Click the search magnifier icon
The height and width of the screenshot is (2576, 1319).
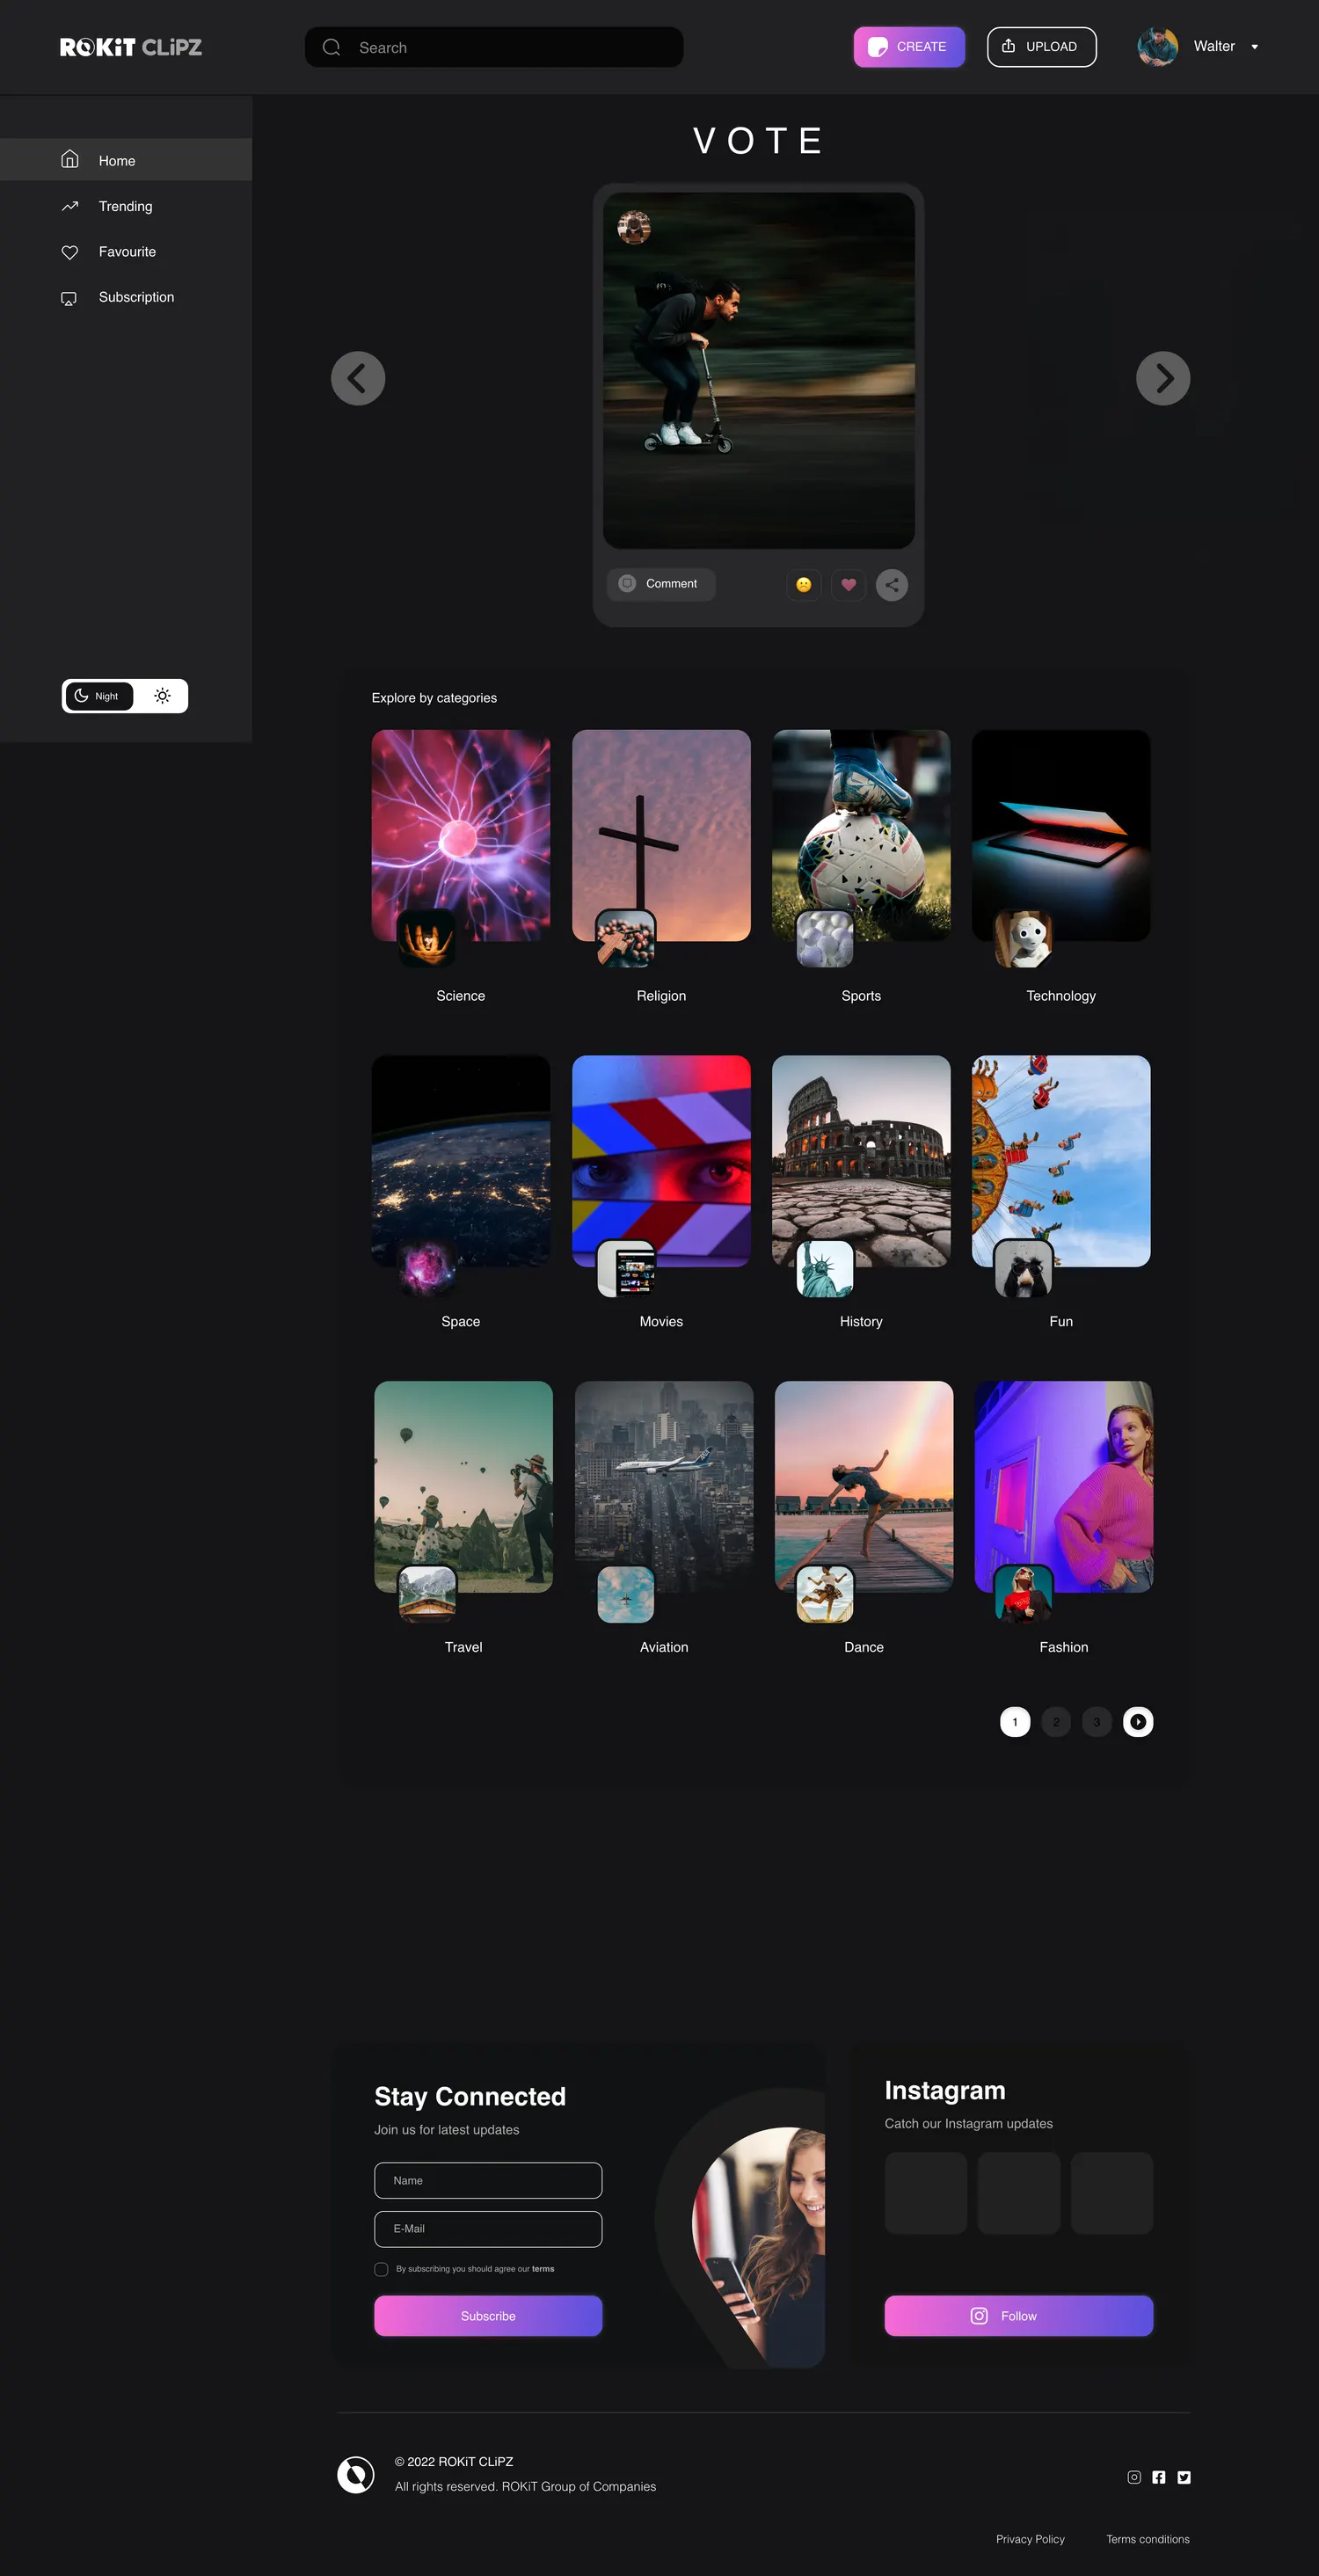(x=332, y=47)
